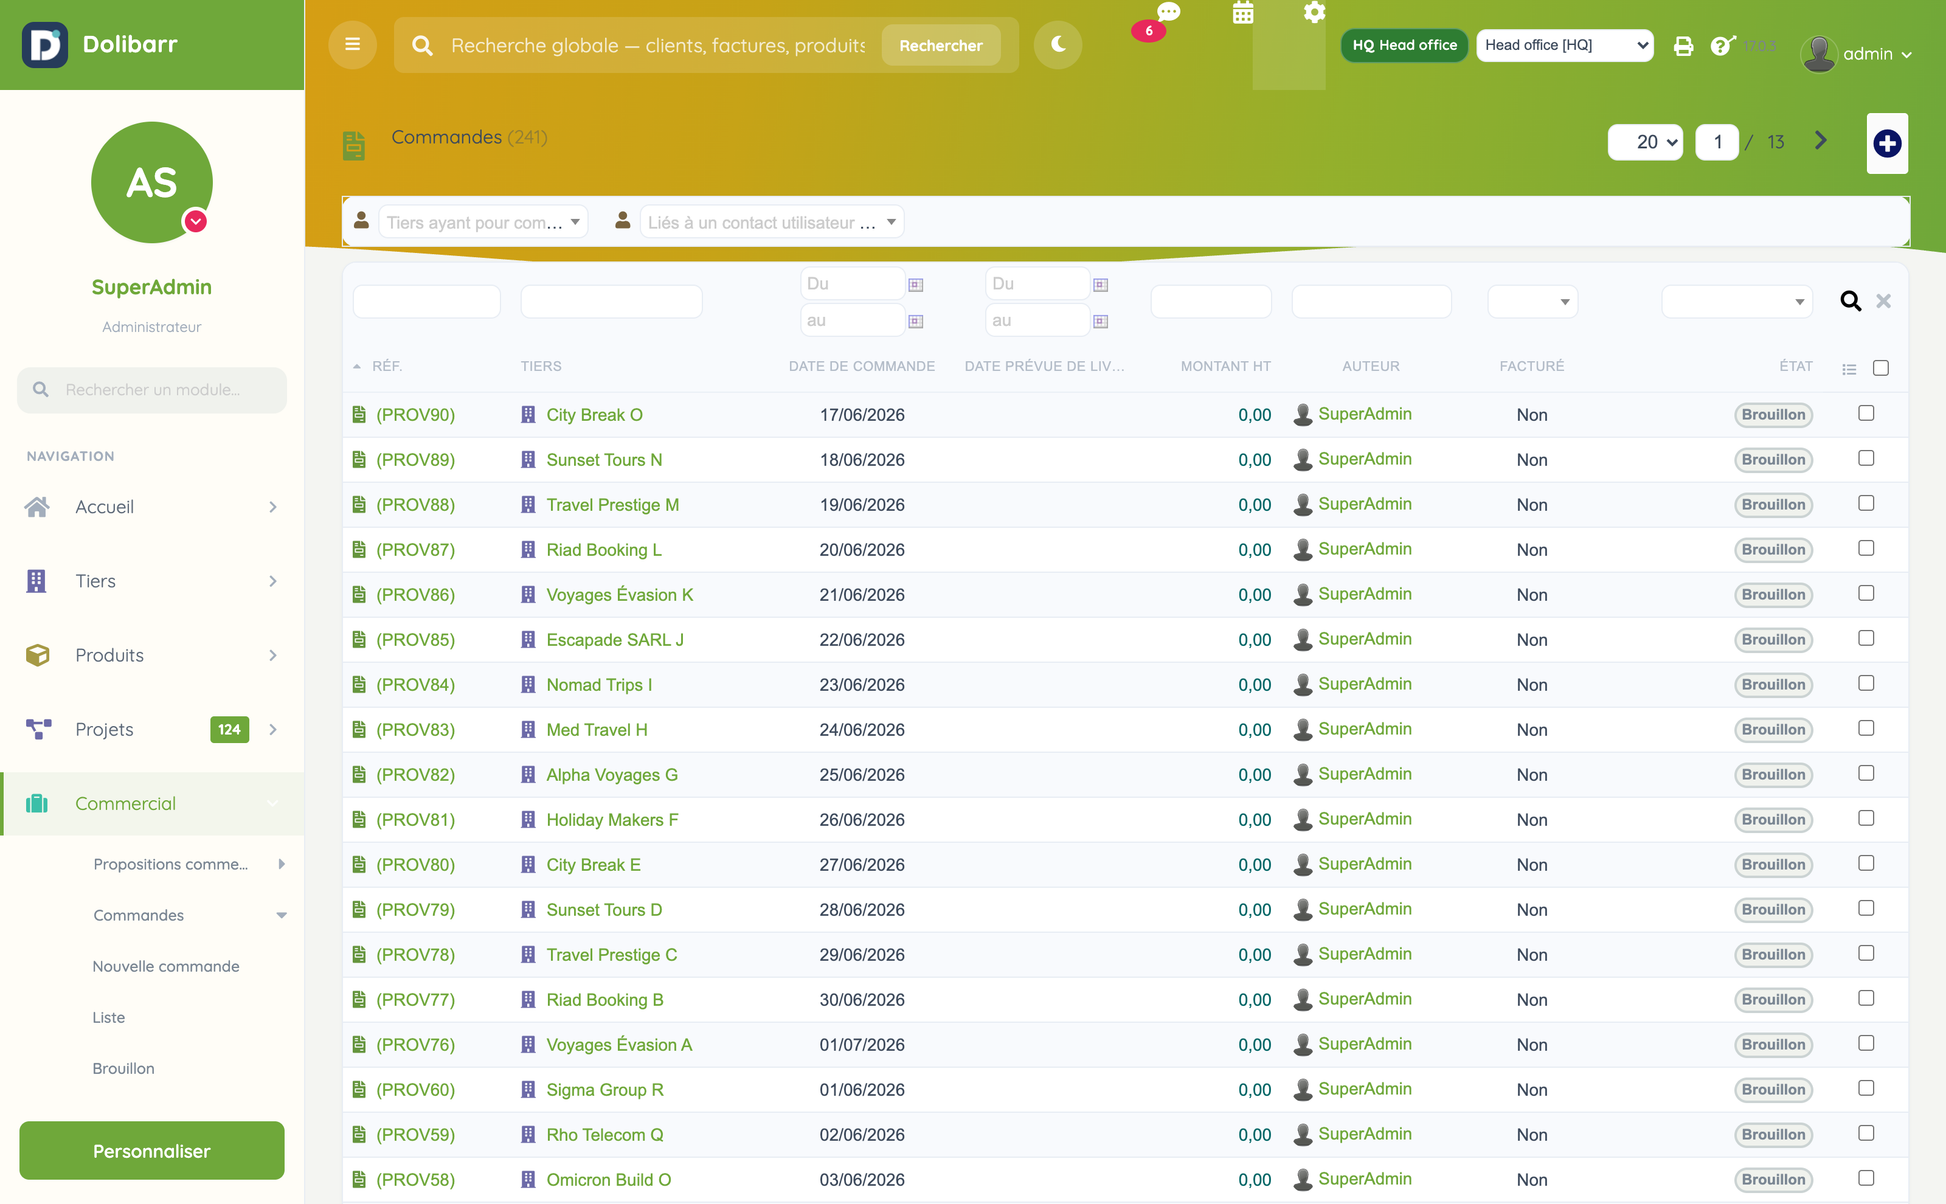Click the Tiers building icon

coord(36,581)
